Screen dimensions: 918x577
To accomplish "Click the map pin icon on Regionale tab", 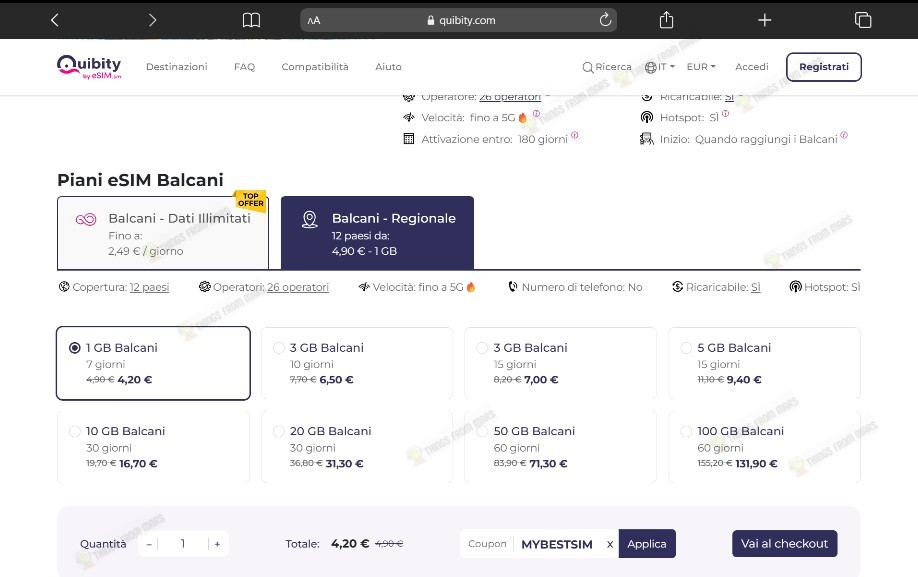I will [309, 219].
